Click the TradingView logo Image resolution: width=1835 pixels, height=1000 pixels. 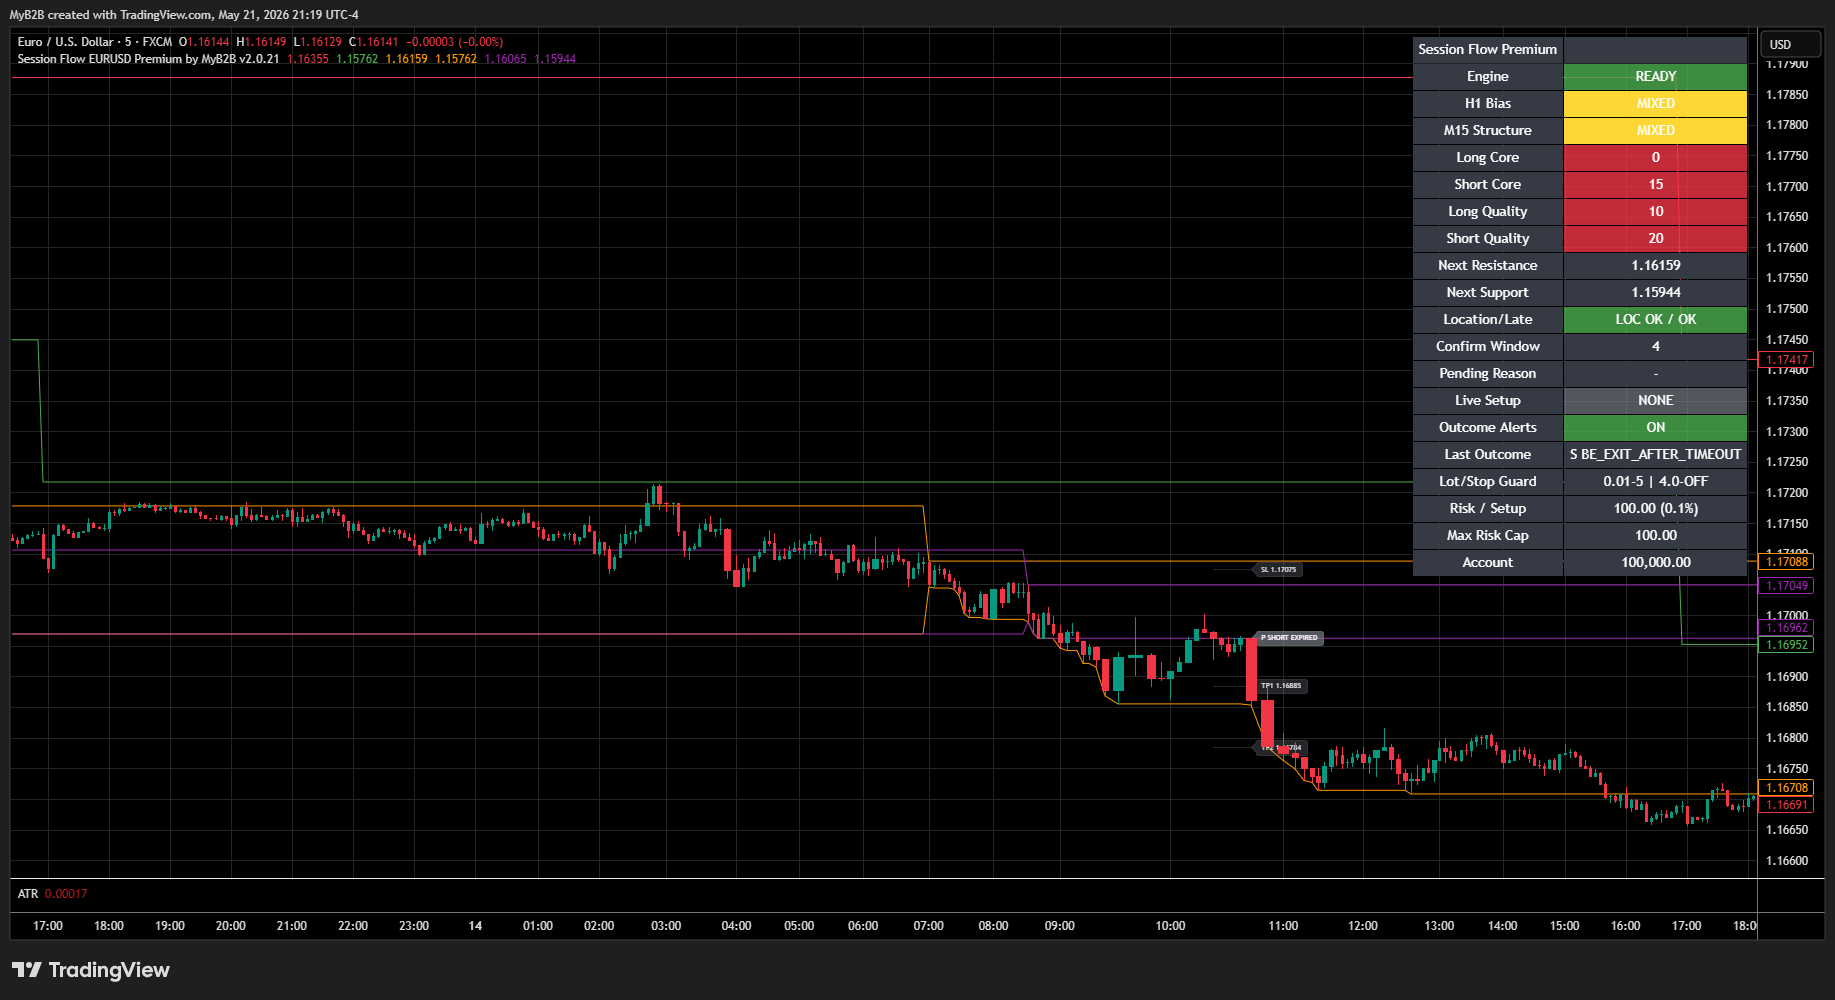[91, 970]
